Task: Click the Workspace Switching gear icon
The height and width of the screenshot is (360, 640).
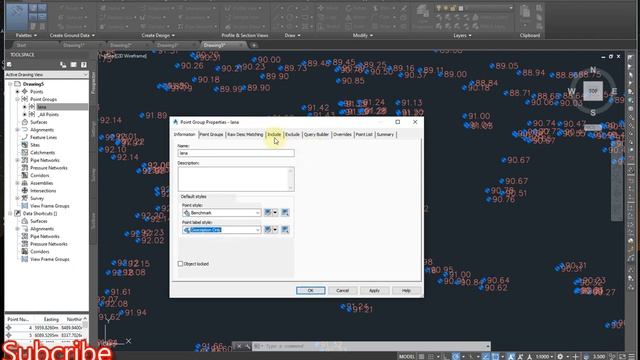Action: (560, 356)
